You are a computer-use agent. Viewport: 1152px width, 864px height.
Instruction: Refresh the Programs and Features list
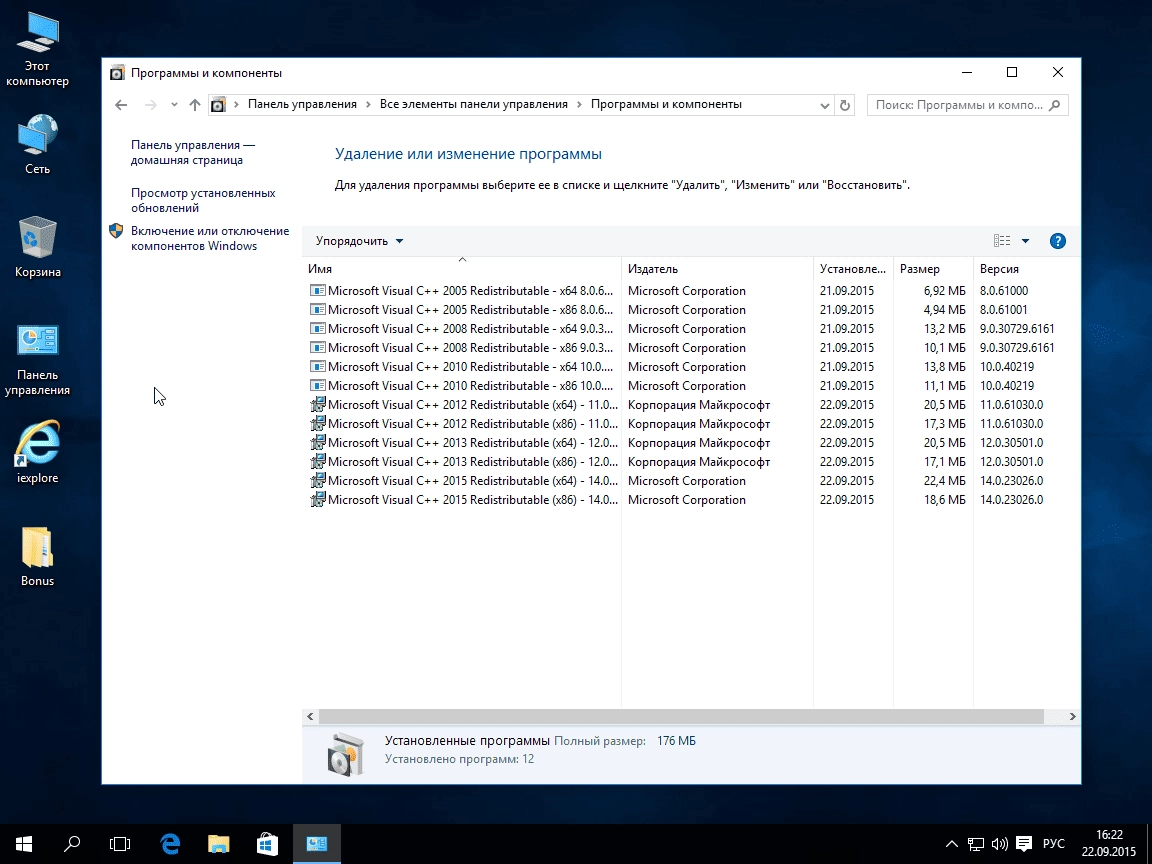(845, 105)
